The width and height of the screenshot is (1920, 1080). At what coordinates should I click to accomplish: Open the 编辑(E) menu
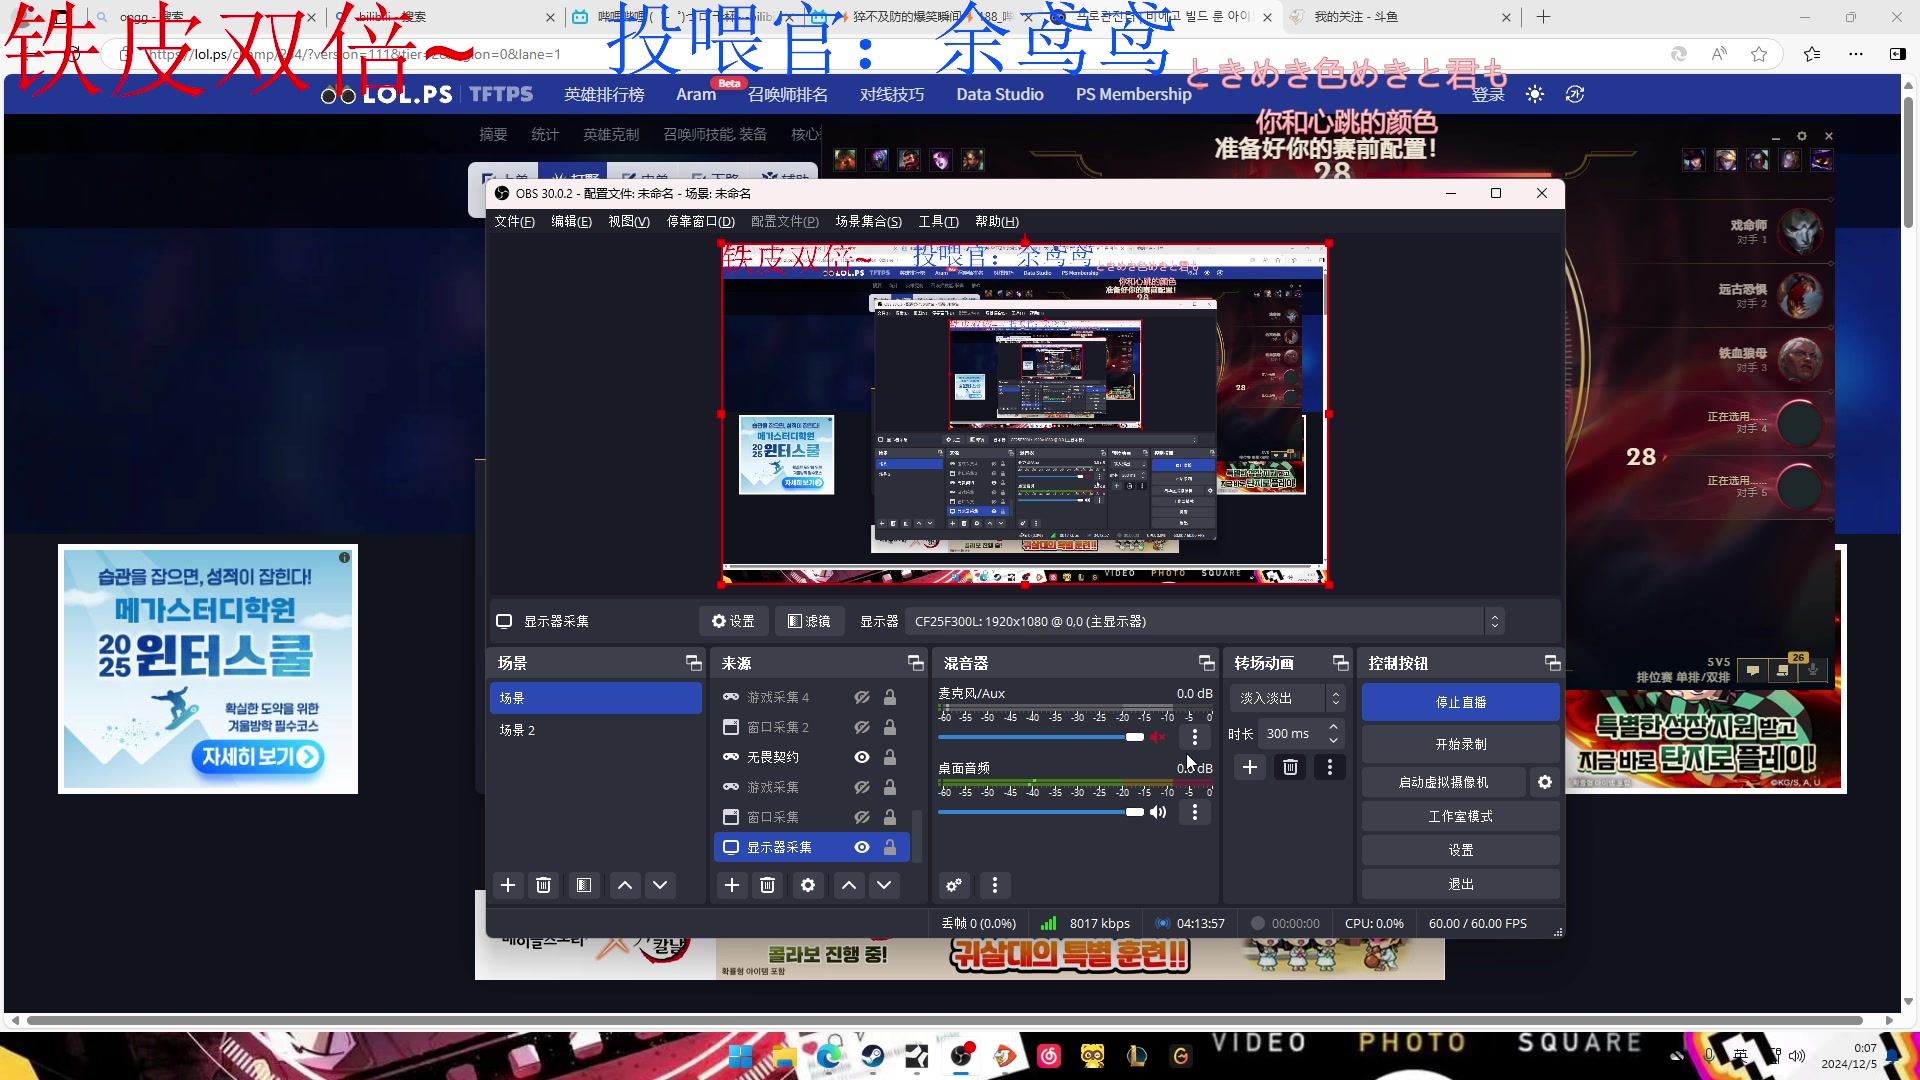click(x=571, y=221)
